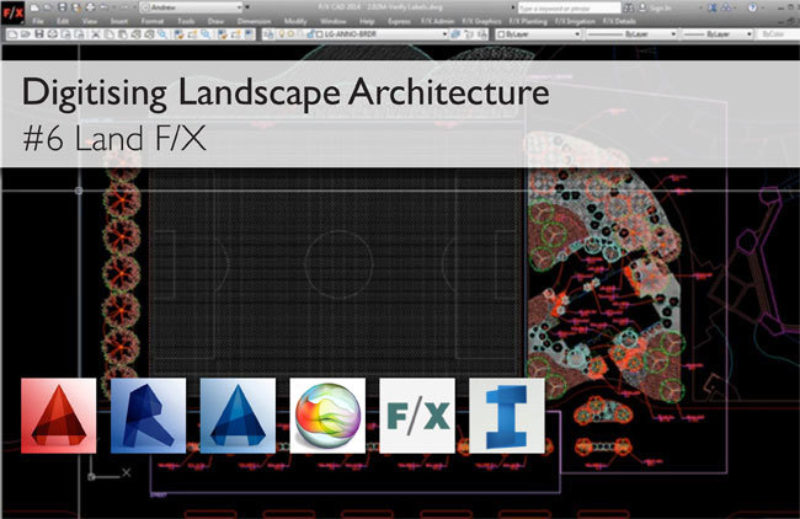Click the blue Revit R icon
This screenshot has height=519, width=800.
(x=148, y=415)
